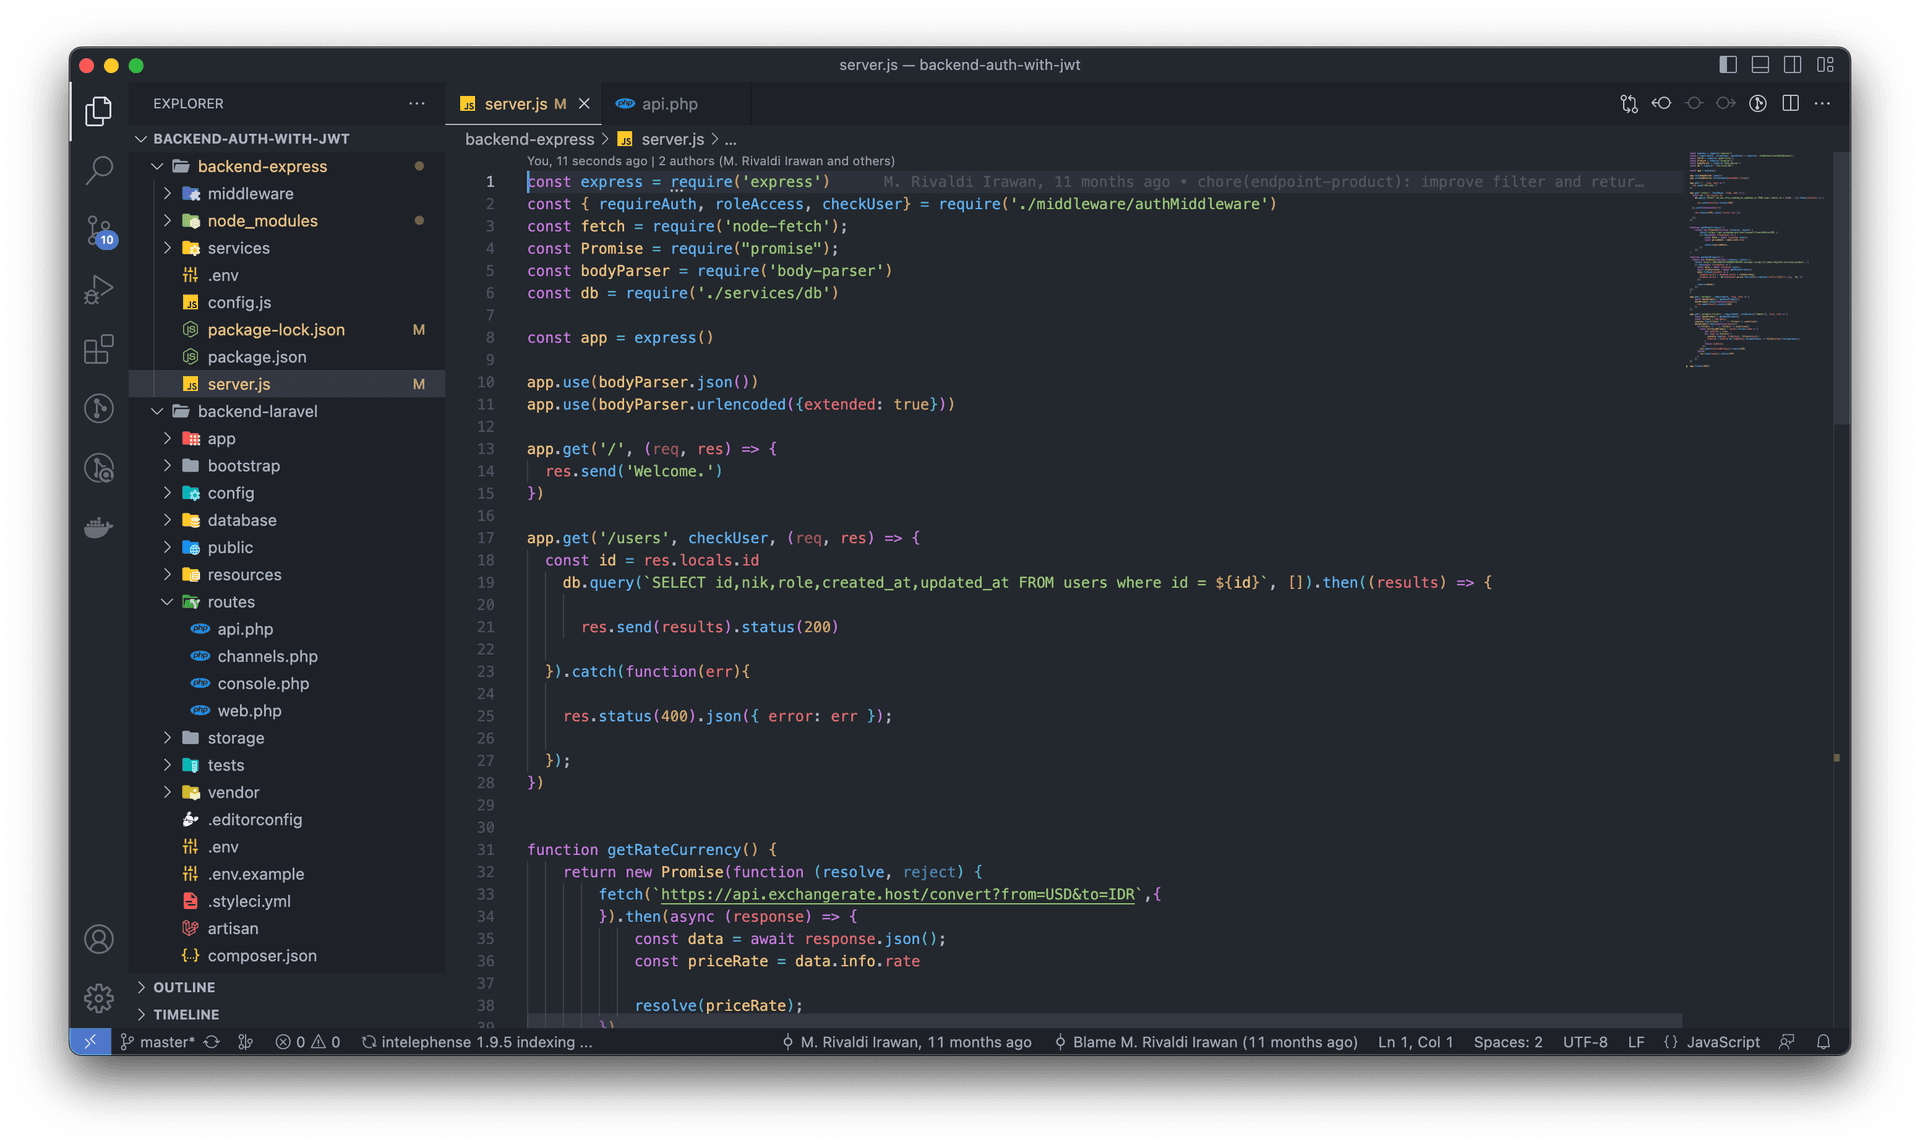The height and width of the screenshot is (1147, 1920).
Task: Click the Blame M. Rivaldi Irawan status item
Action: click(x=1207, y=1042)
